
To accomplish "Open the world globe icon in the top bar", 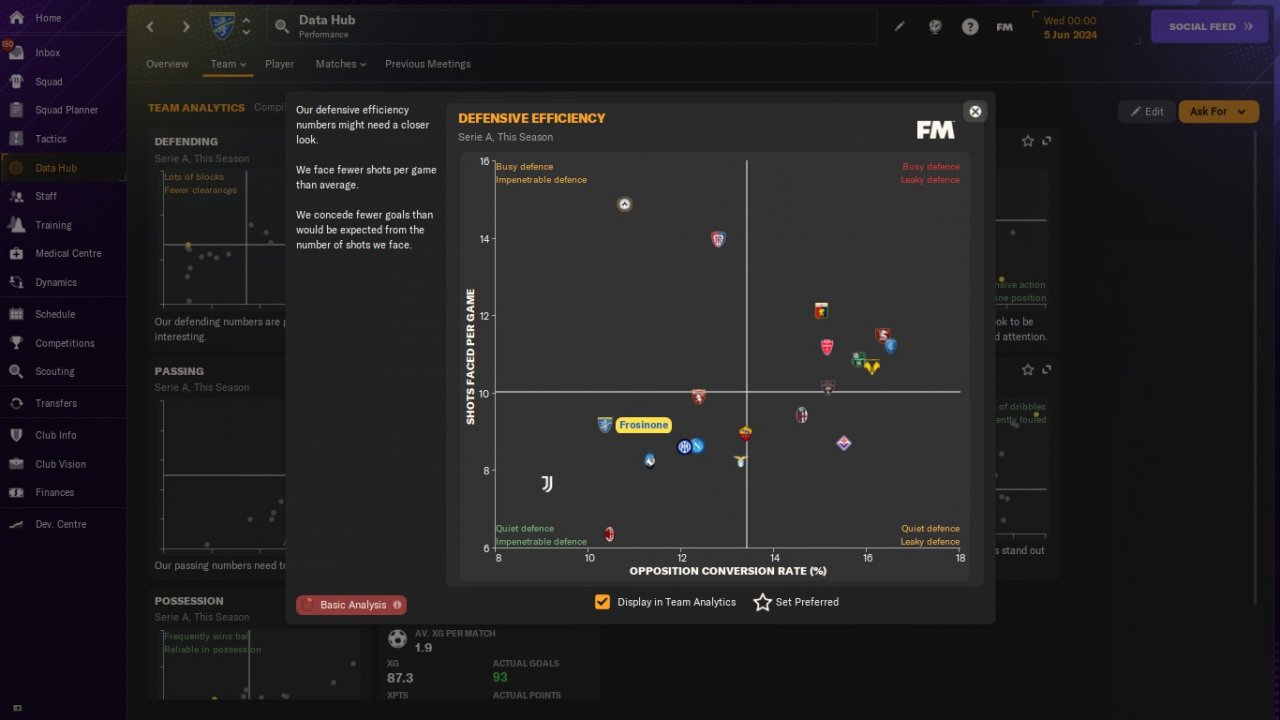I will tap(935, 27).
